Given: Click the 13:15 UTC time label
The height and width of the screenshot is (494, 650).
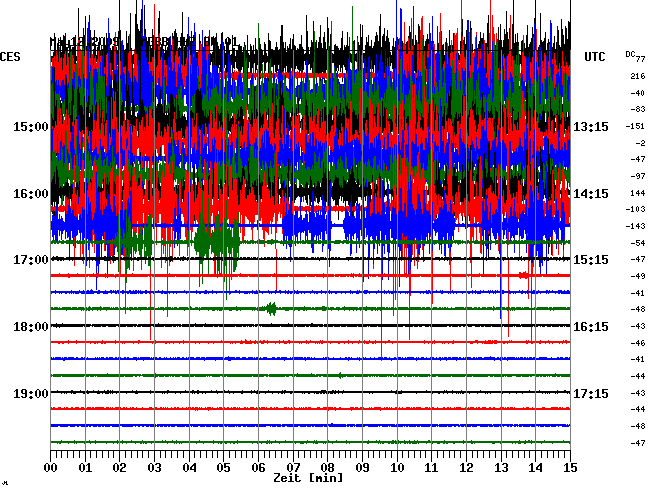Looking at the screenshot, I should tap(591, 127).
